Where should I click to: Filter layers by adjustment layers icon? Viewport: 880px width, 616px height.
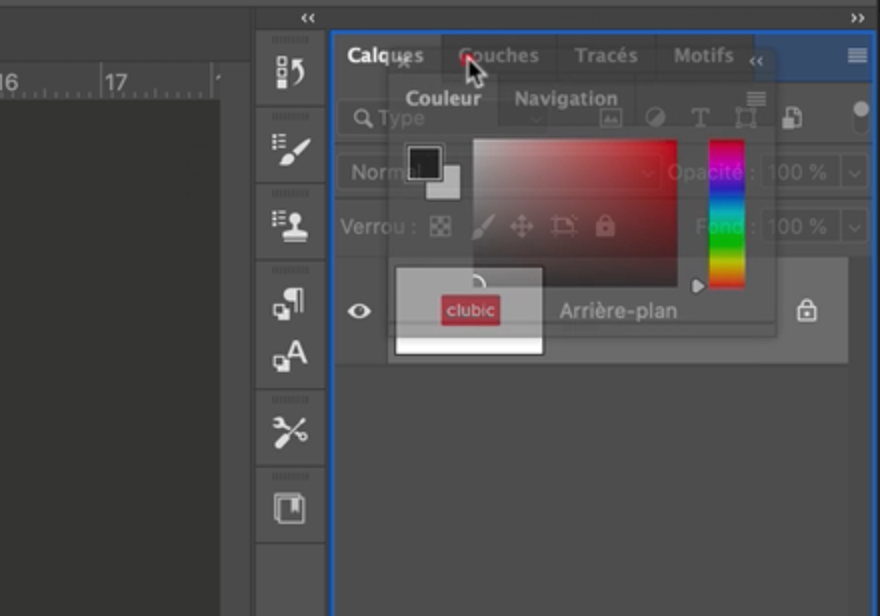click(655, 118)
